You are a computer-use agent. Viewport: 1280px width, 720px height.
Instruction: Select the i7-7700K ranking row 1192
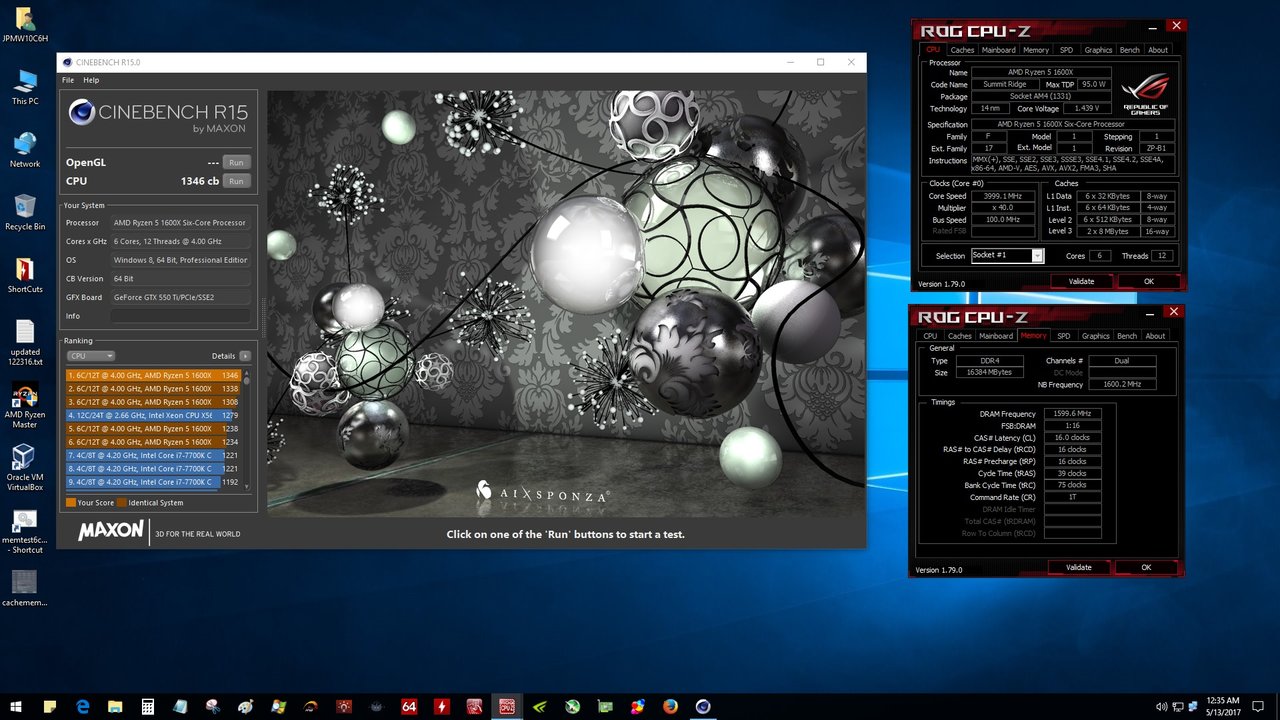tap(153, 482)
